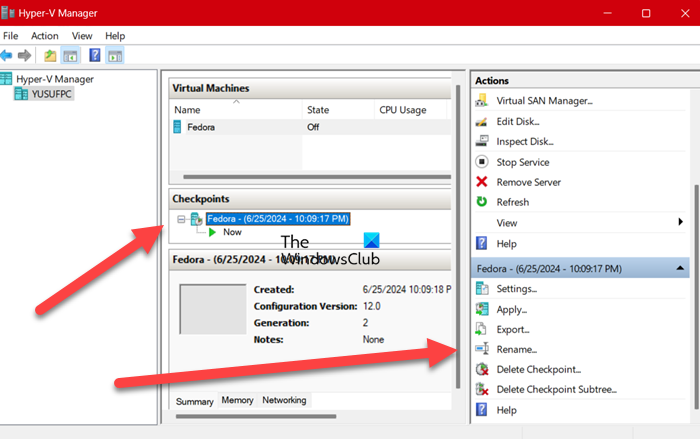
Task: Sort virtual machines by Name column
Action: [236, 110]
